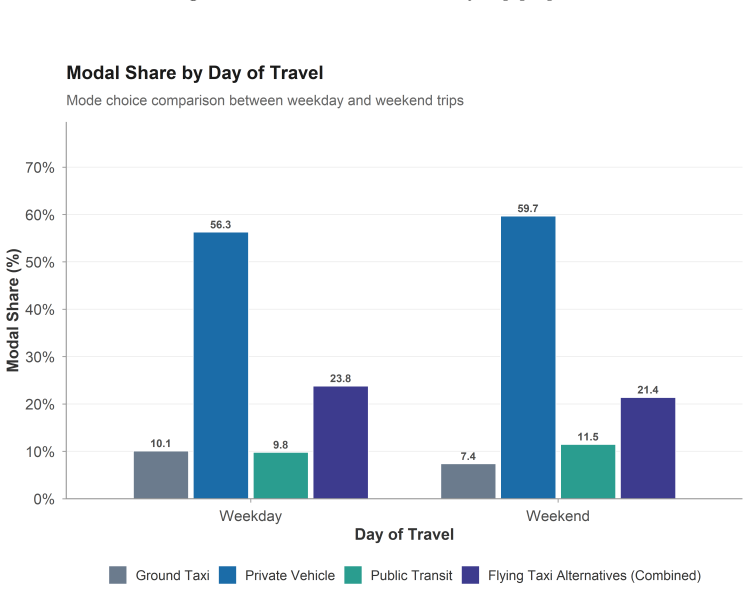This screenshot has height=590, width=749.
Task: Click the Day of Travel axis title
Action: tap(404, 534)
